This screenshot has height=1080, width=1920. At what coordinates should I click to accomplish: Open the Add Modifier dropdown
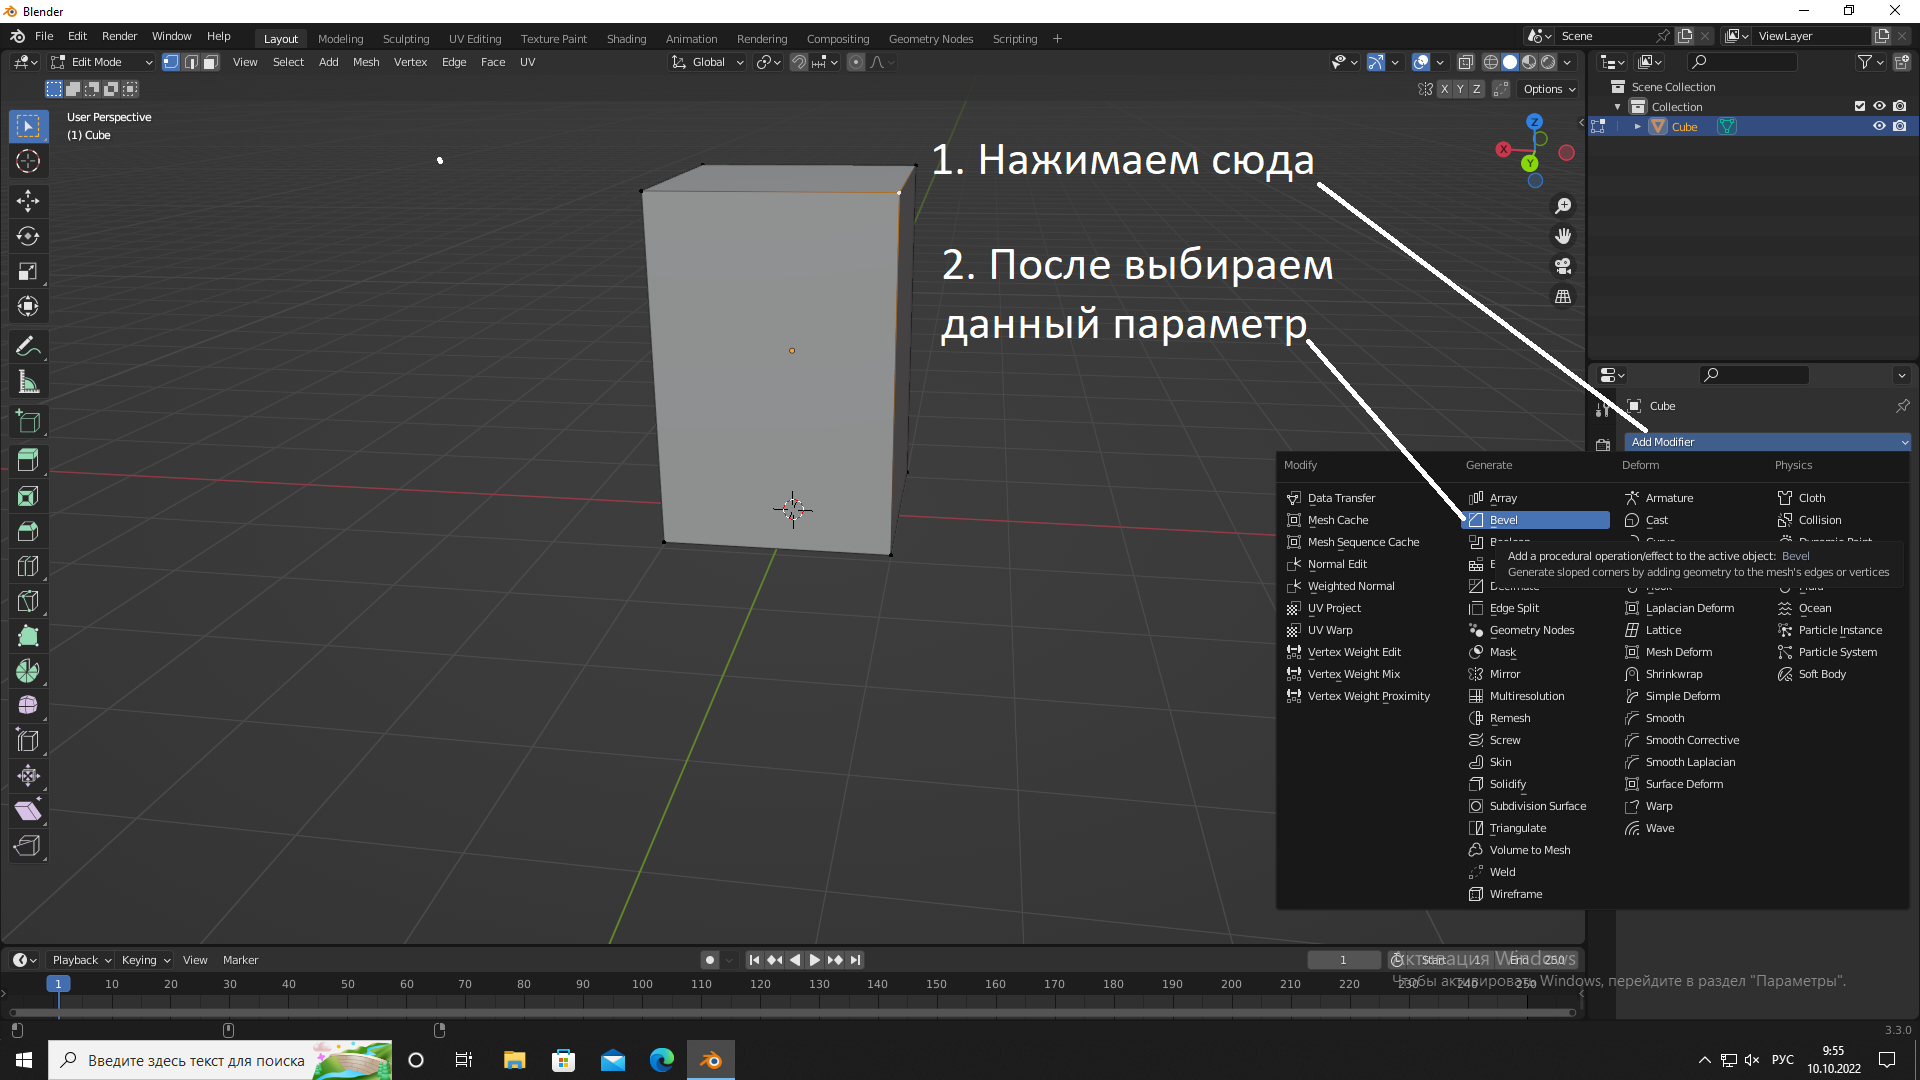(x=1767, y=442)
